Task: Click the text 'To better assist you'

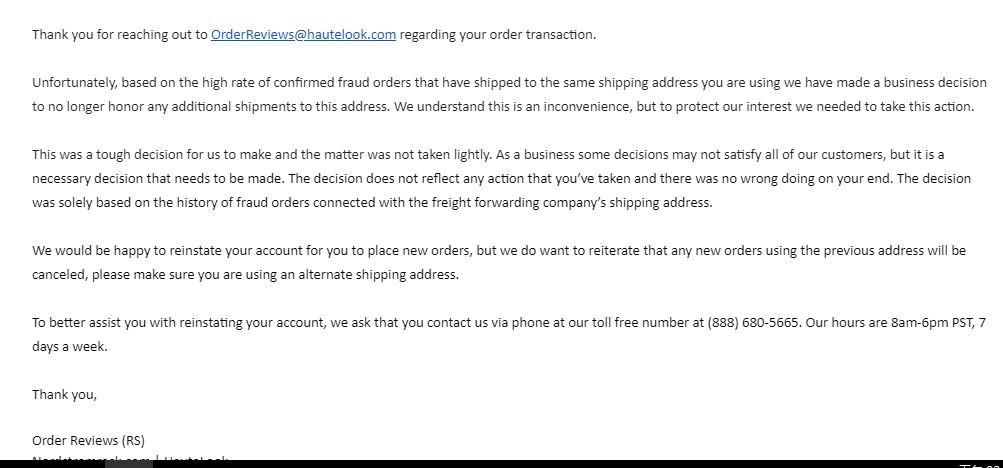Action: [x=89, y=322]
